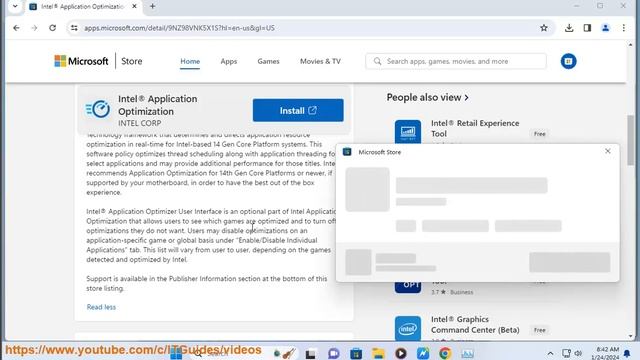Open the media player taskbar icon
The image size is (640, 360).
tap(401, 353)
